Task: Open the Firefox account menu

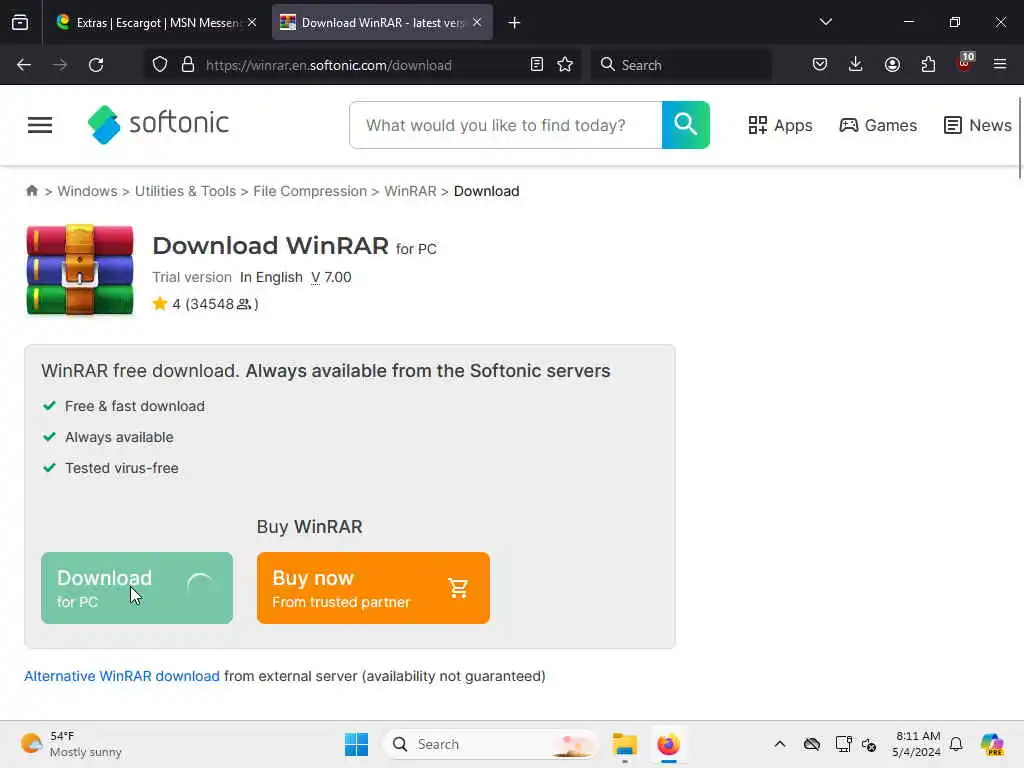Action: [x=892, y=65]
